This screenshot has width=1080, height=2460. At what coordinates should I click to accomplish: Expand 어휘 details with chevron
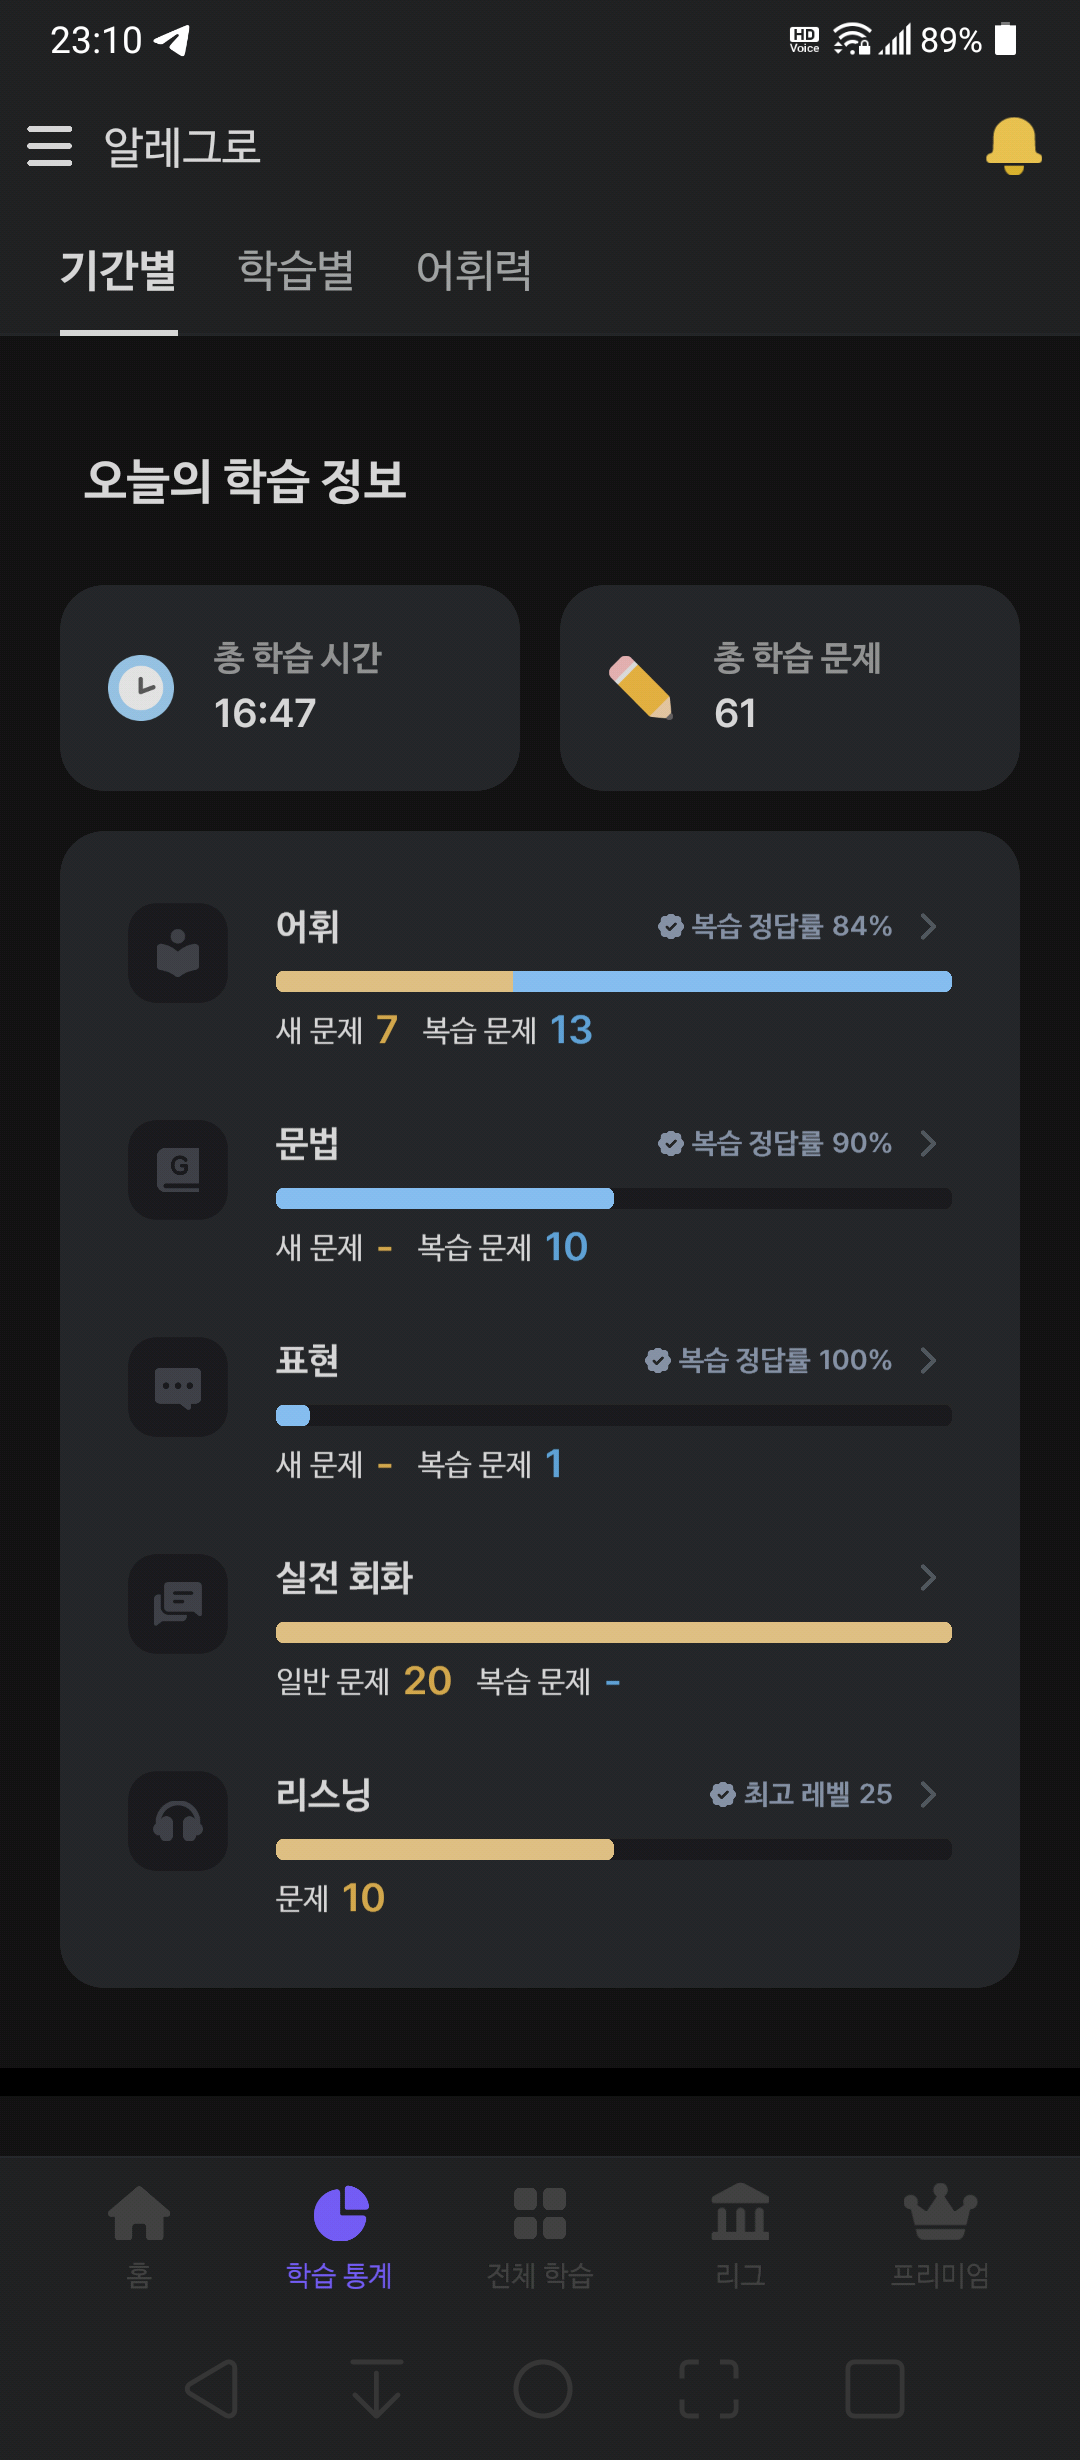[x=928, y=926]
